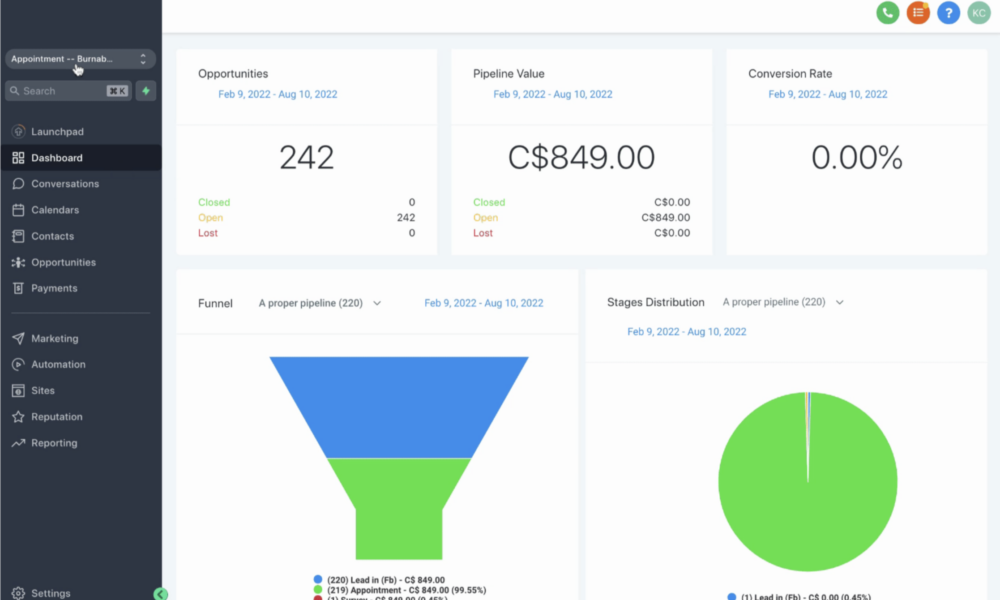Click the green phone dialer icon
The height and width of the screenshot is (600, 1000).
[887, 13]
